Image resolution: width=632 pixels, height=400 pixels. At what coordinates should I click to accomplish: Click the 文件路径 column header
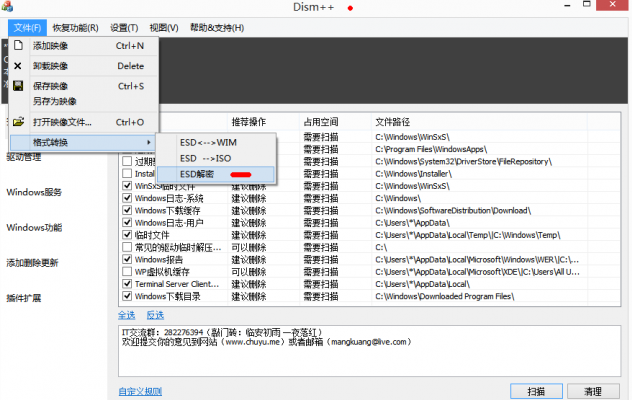(x=479, y=122)
